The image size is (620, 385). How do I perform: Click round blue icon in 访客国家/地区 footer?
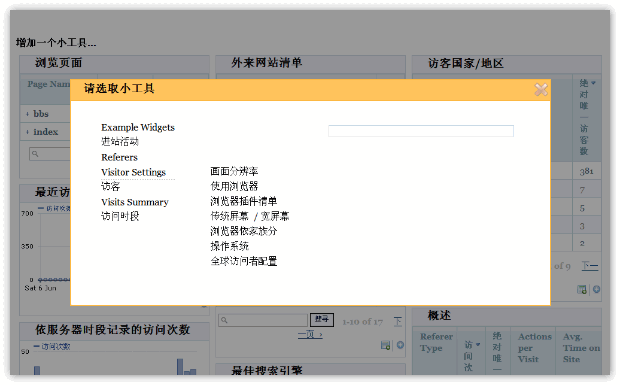[x=596, y=289]
